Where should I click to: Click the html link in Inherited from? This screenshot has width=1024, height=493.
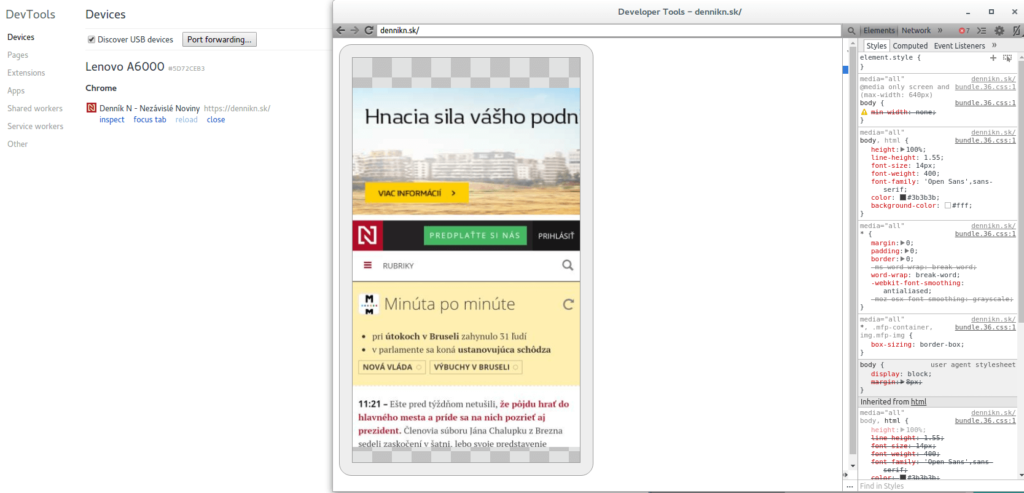pos(919,402)
